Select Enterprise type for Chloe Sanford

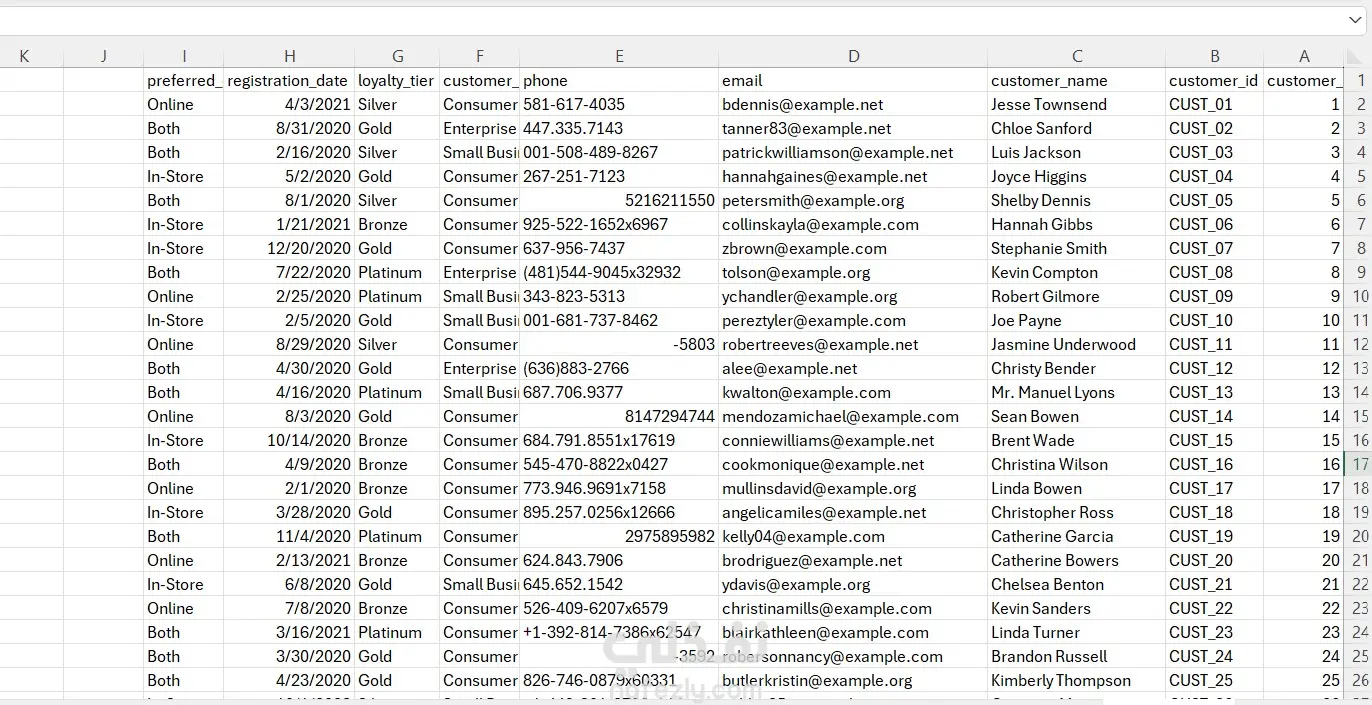(480, 129)
